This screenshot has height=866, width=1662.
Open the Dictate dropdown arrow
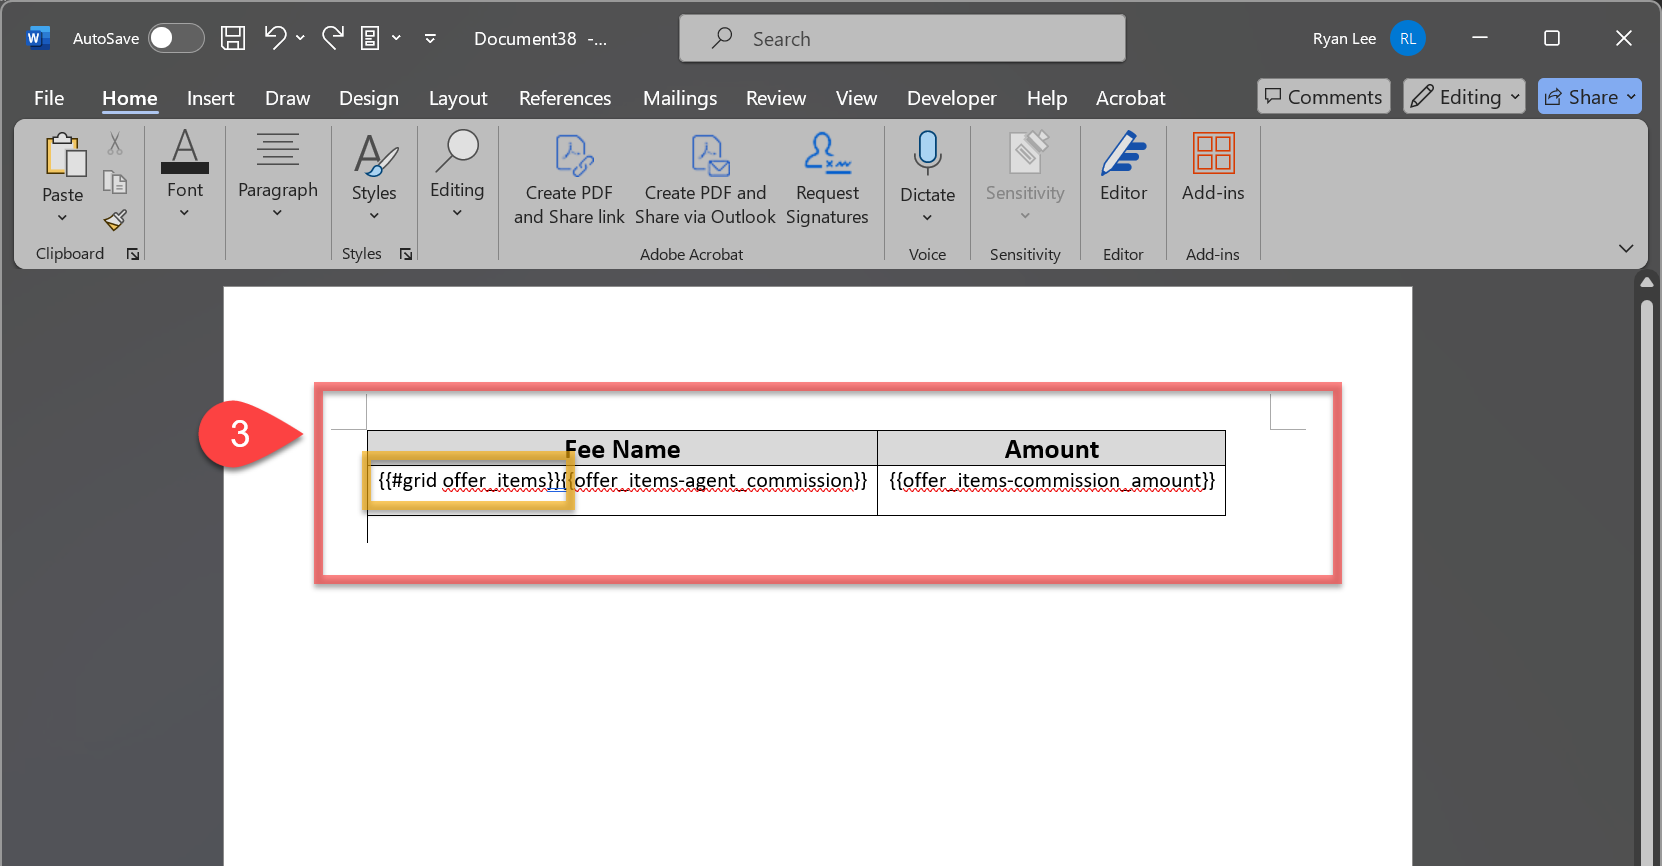[927, 218]
